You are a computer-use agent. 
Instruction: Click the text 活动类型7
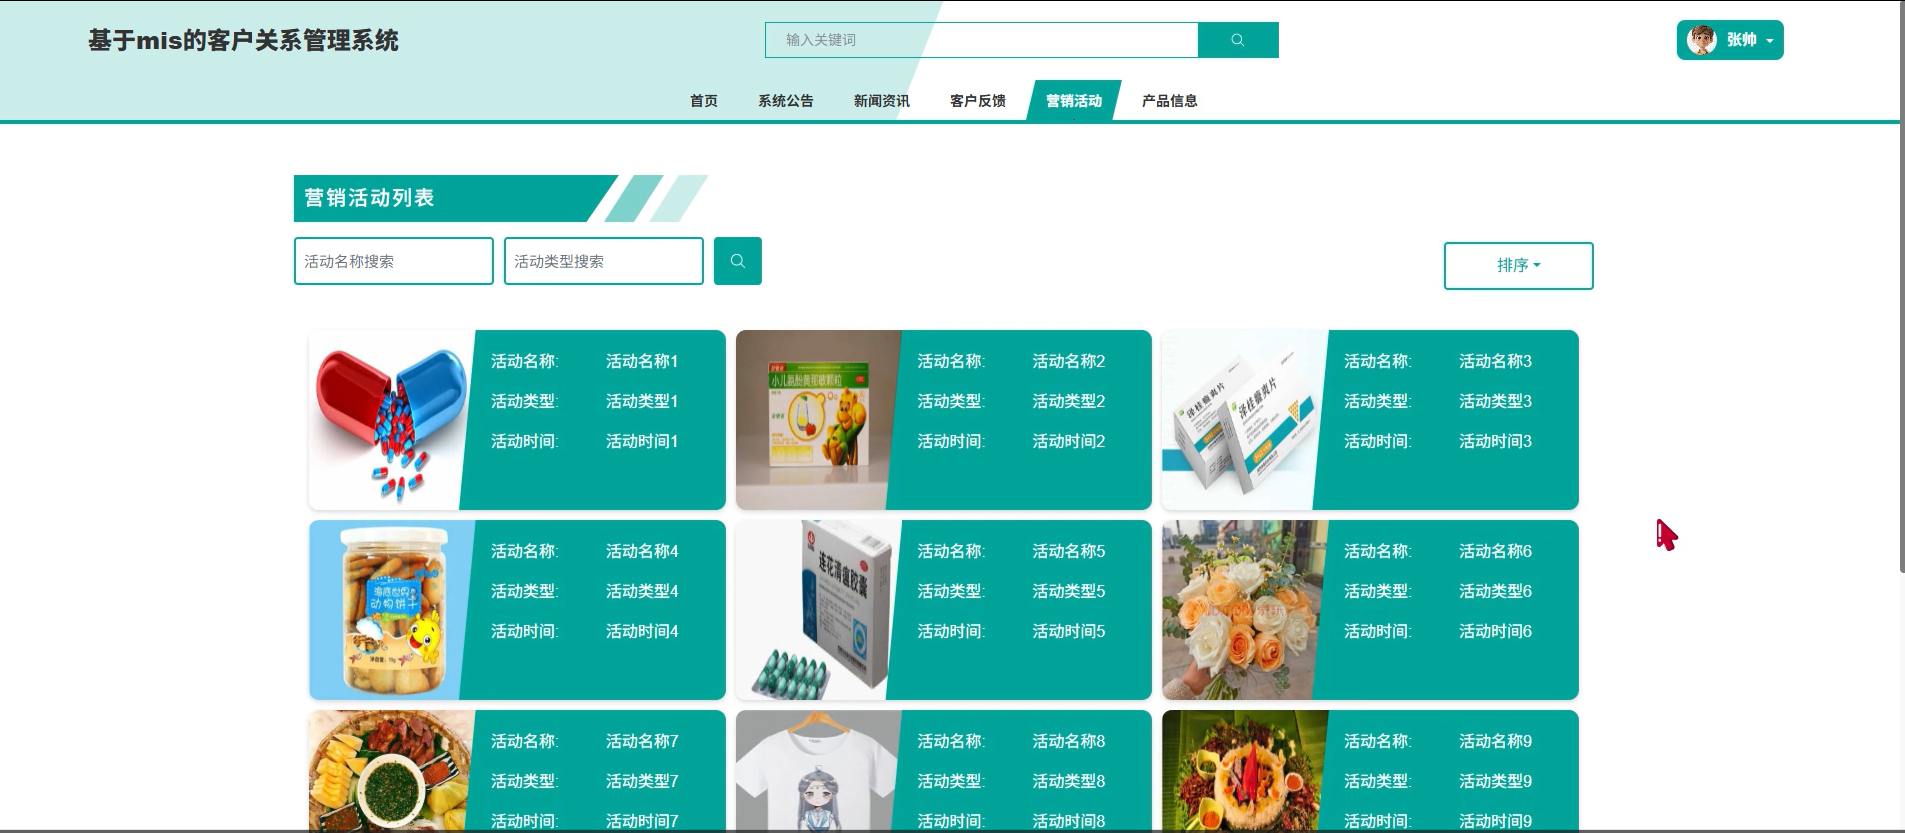click(642, 781)
